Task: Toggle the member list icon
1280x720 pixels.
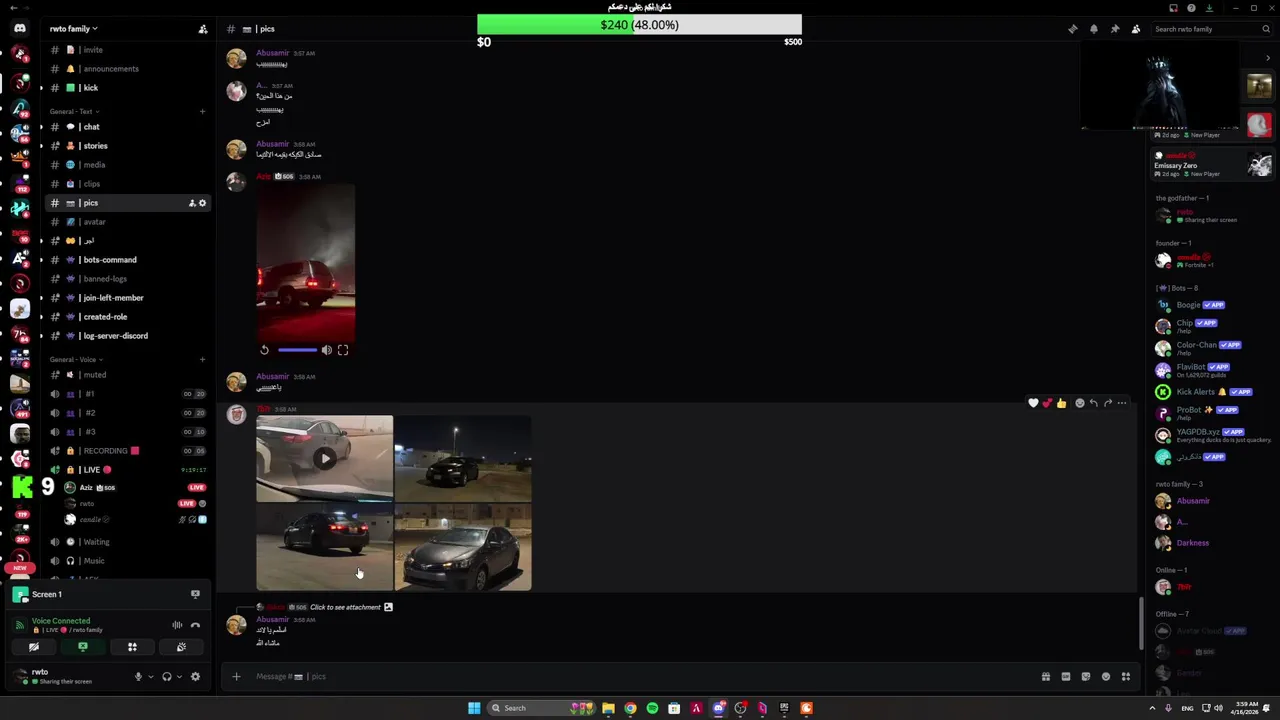Action: (x=1136, y=29)
